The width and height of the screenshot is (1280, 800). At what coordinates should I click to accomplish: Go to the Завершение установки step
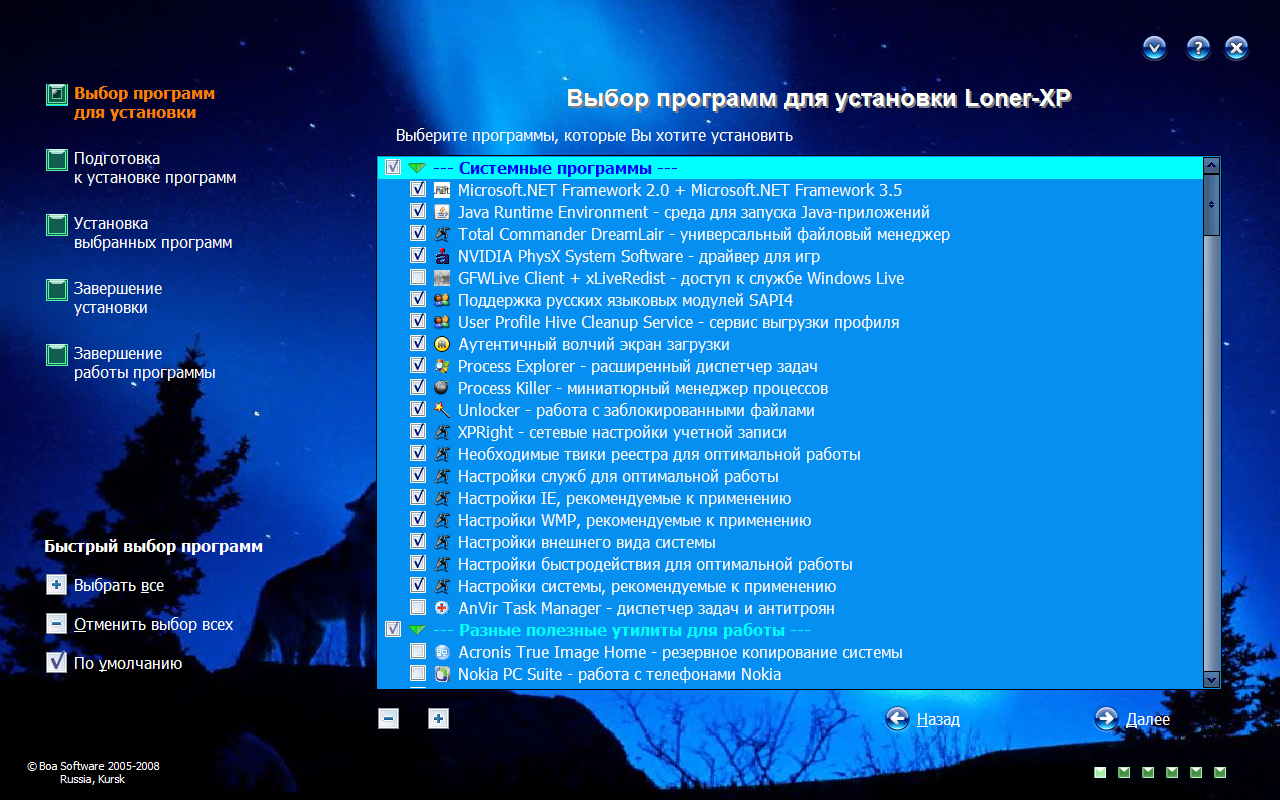click(117, 298)
